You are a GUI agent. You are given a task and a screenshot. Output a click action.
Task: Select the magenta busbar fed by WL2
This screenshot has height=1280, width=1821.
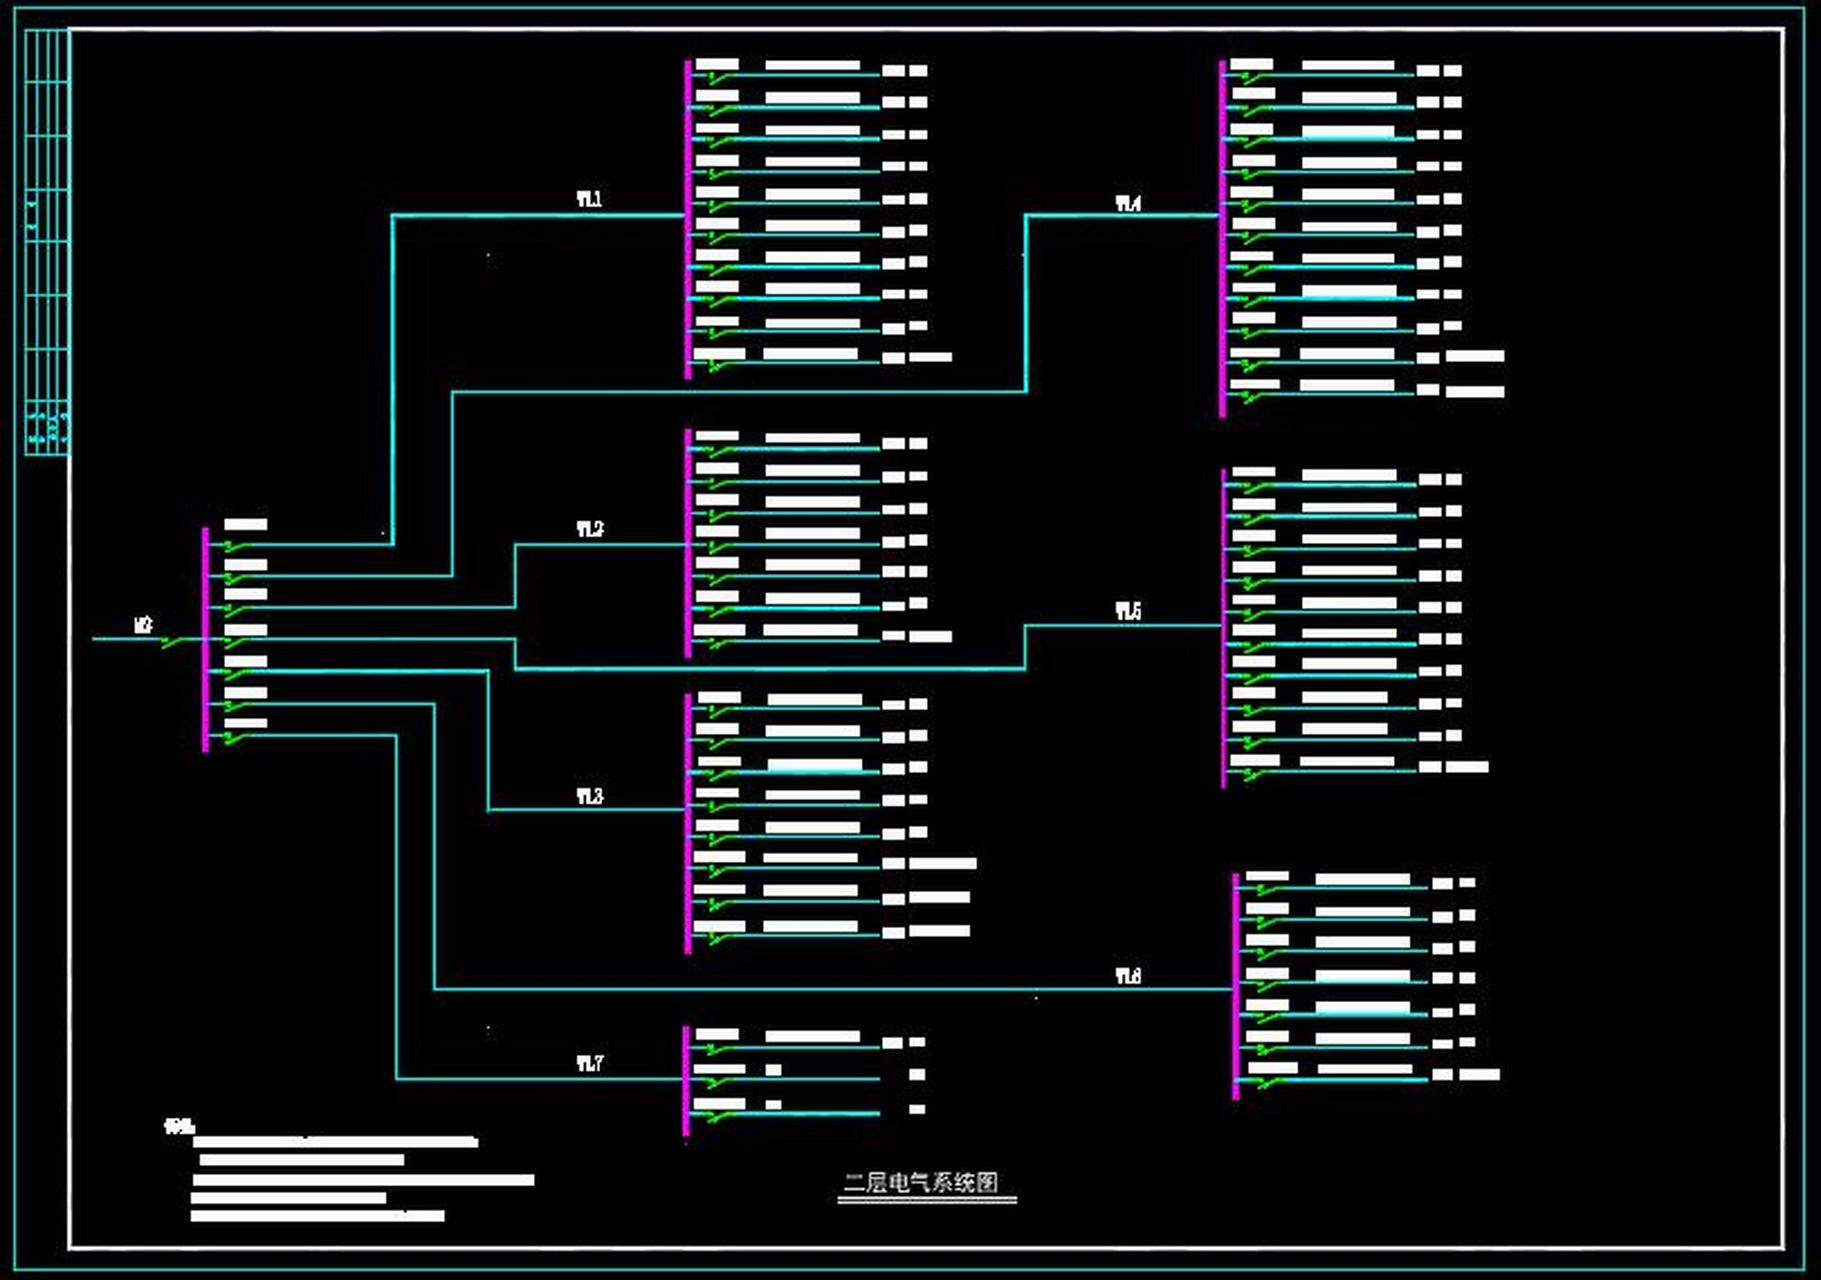click(688, 543)
